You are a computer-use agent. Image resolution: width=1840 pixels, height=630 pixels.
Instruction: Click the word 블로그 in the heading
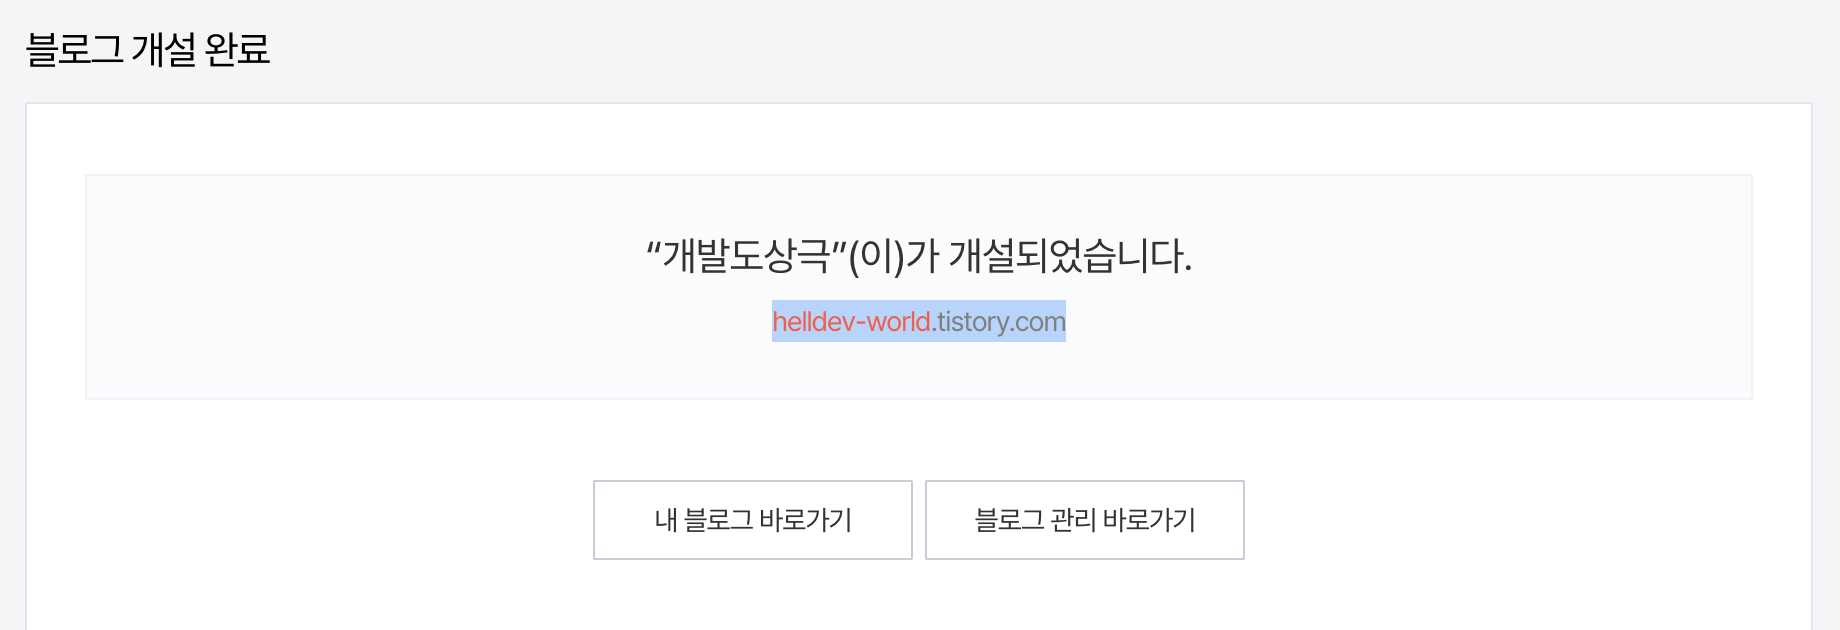74,49
